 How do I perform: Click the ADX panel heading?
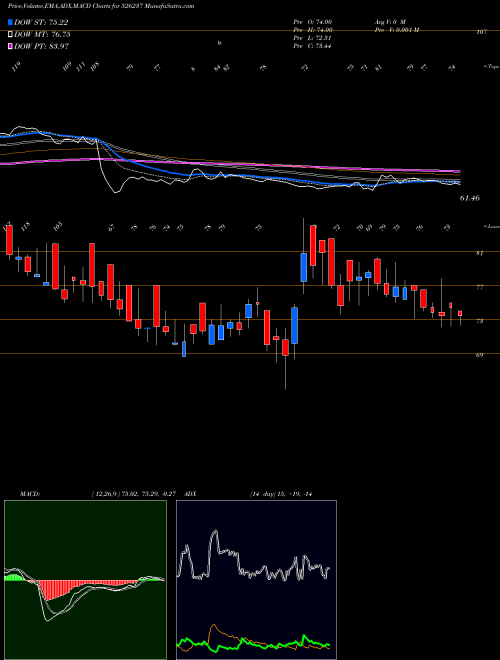point(190,494)
